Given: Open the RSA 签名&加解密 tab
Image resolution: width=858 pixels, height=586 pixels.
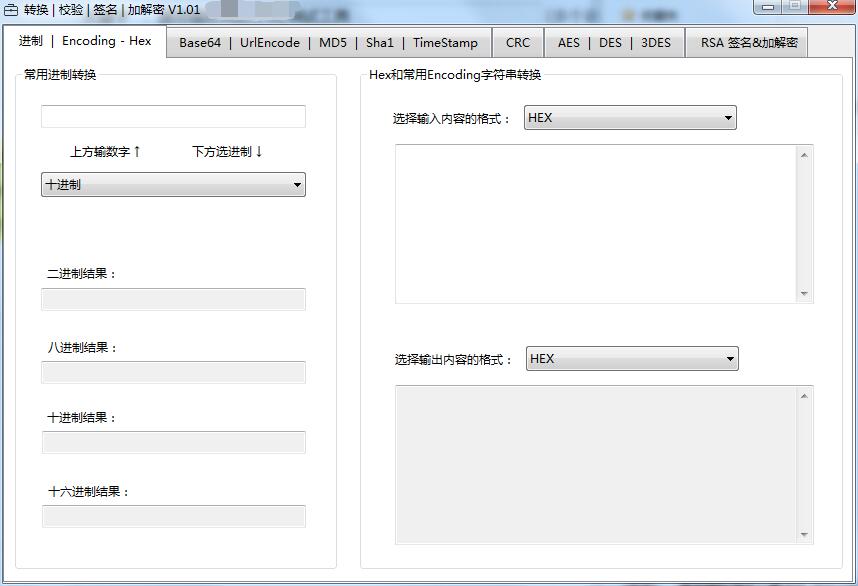Looking at the screenshot, I should (746, 43).
